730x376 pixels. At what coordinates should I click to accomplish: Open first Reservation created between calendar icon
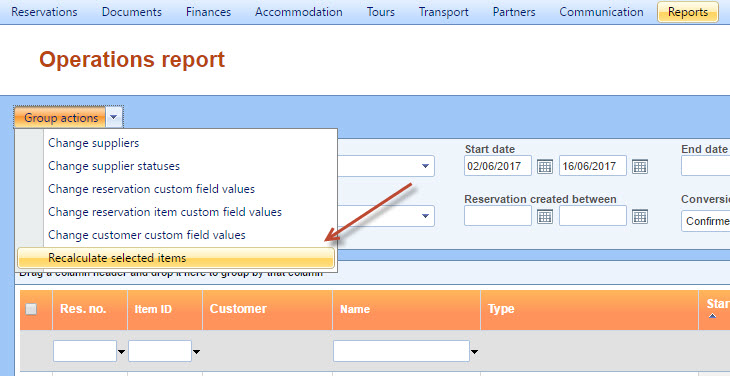coord(545,216)
